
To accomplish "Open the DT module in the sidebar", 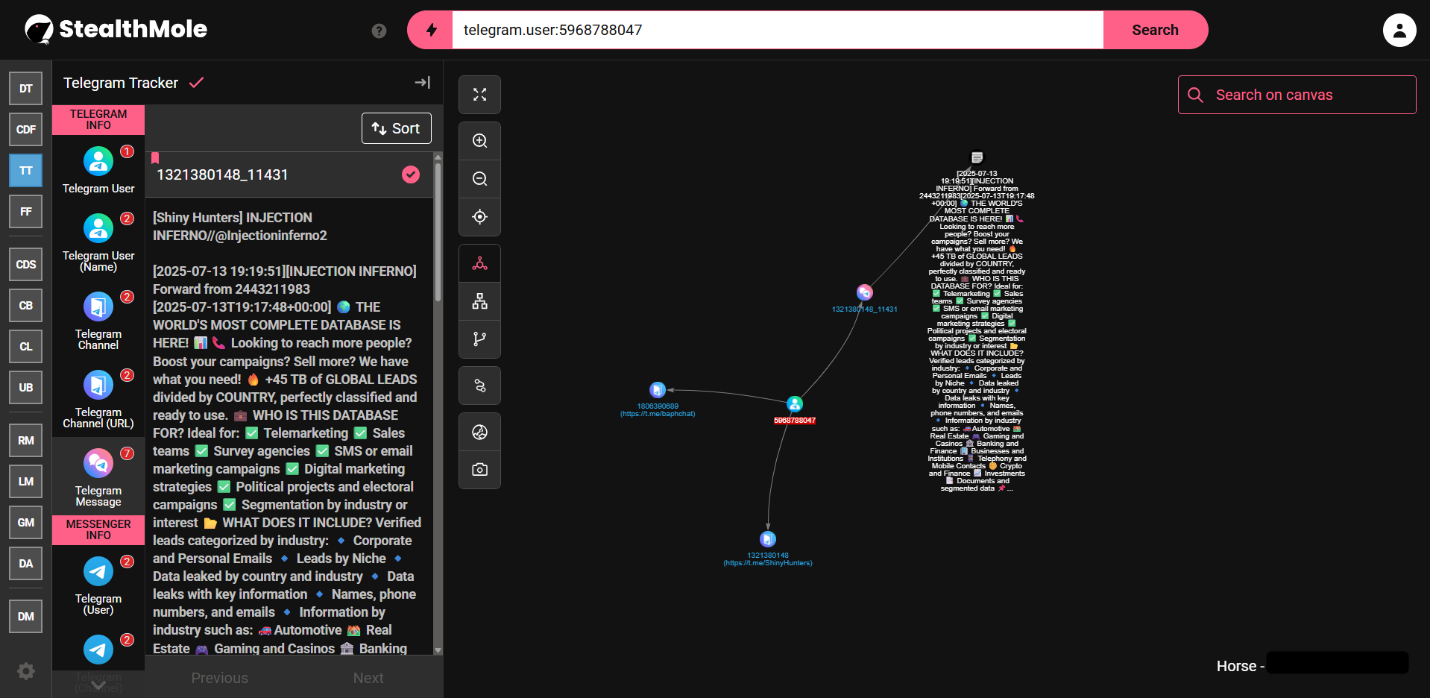I will tap(26, 88).
